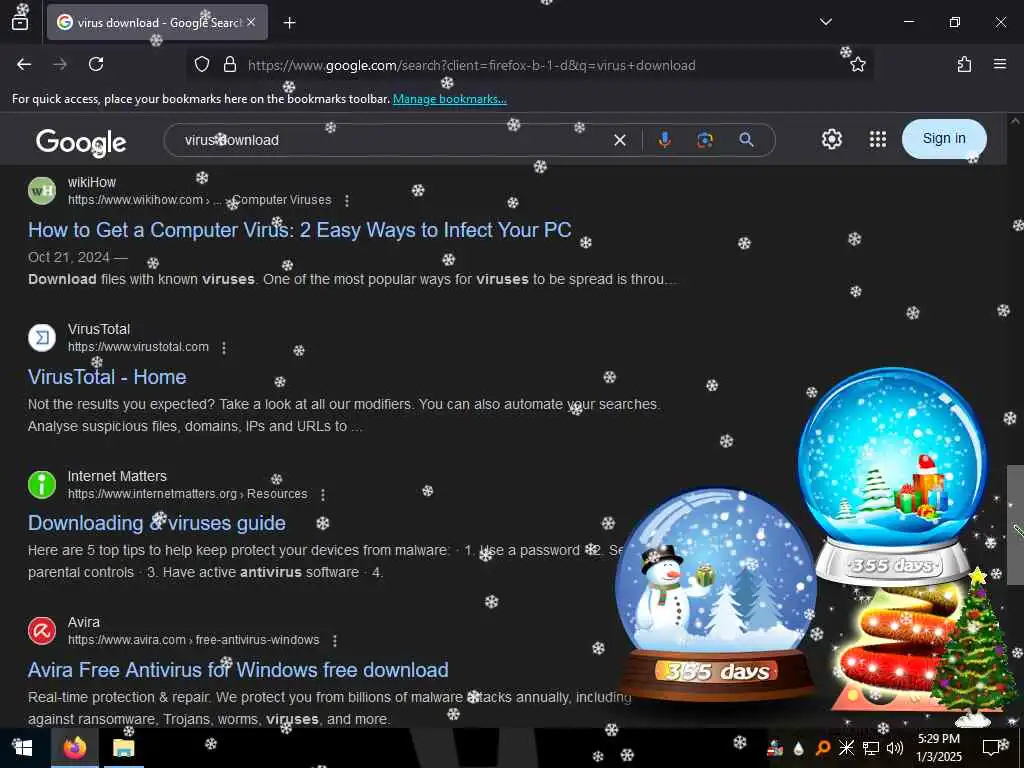Click the water drop tray icon
Screen dimensions: 1024x768
pos(798,748)
